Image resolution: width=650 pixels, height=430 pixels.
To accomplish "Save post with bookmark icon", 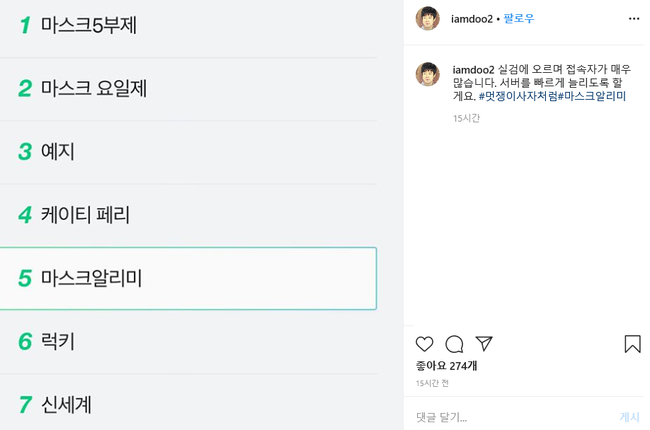I will click(632, 344).
